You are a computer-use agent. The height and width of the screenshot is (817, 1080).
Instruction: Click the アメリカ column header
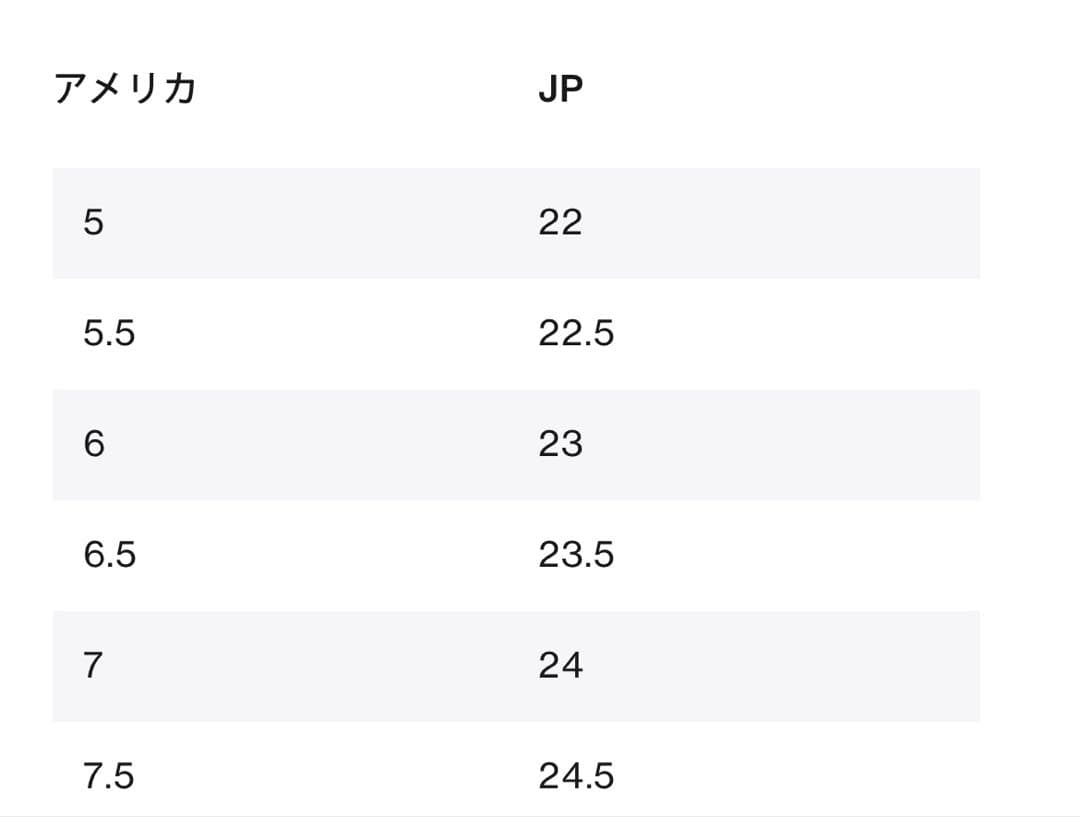(125, 90)
